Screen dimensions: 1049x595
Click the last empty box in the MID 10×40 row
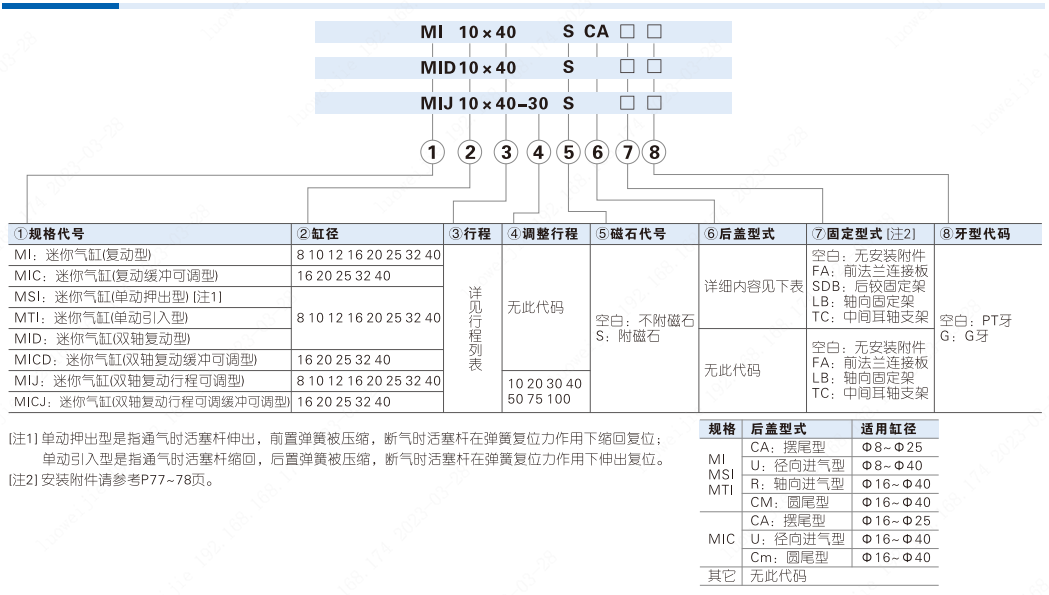pos(654,67)
